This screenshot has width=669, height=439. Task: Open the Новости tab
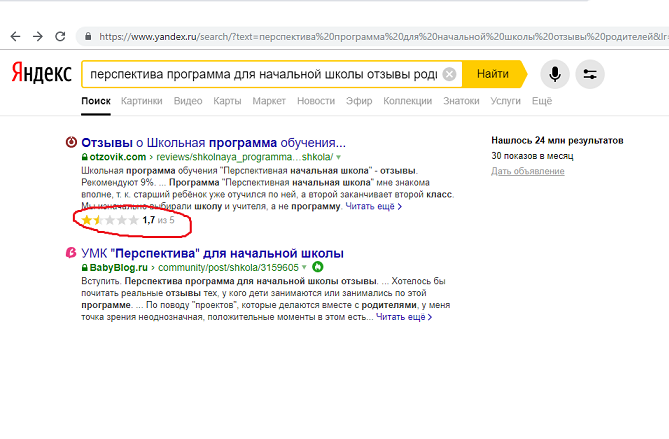point(316,101)
